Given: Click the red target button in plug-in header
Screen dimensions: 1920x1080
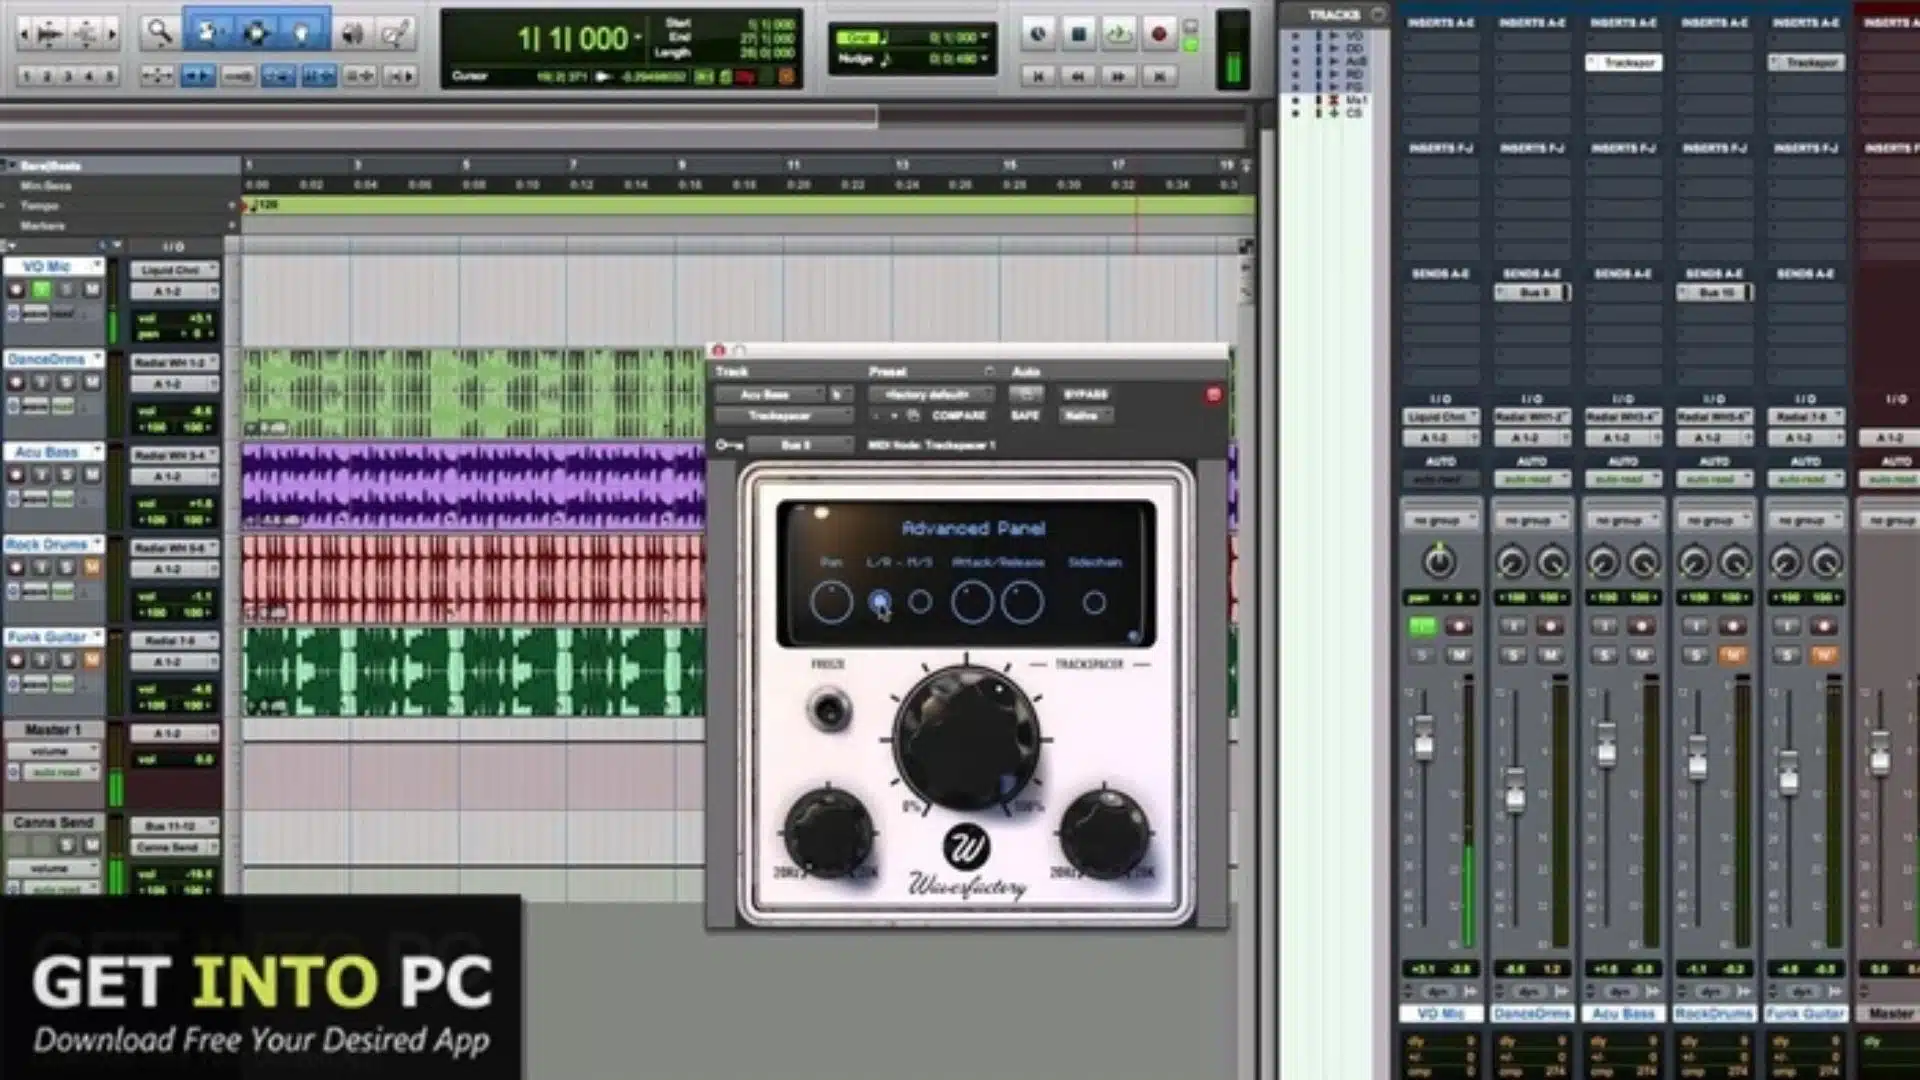Looking at the screenshot, I should 1213,395.
